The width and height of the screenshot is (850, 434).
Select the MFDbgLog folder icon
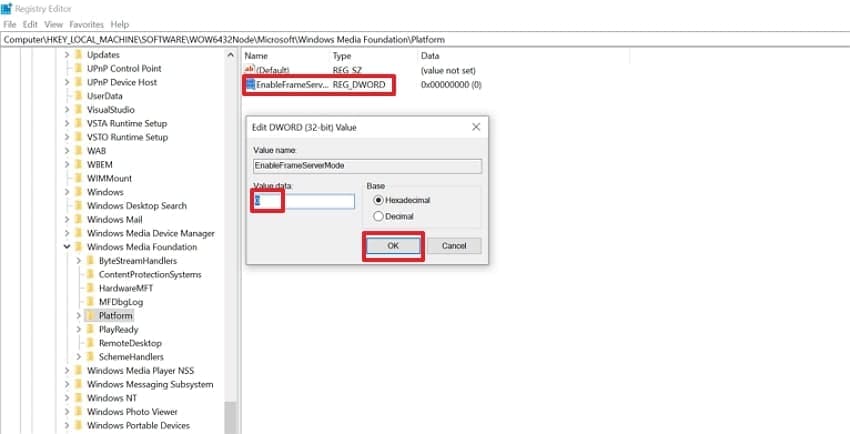90,302
